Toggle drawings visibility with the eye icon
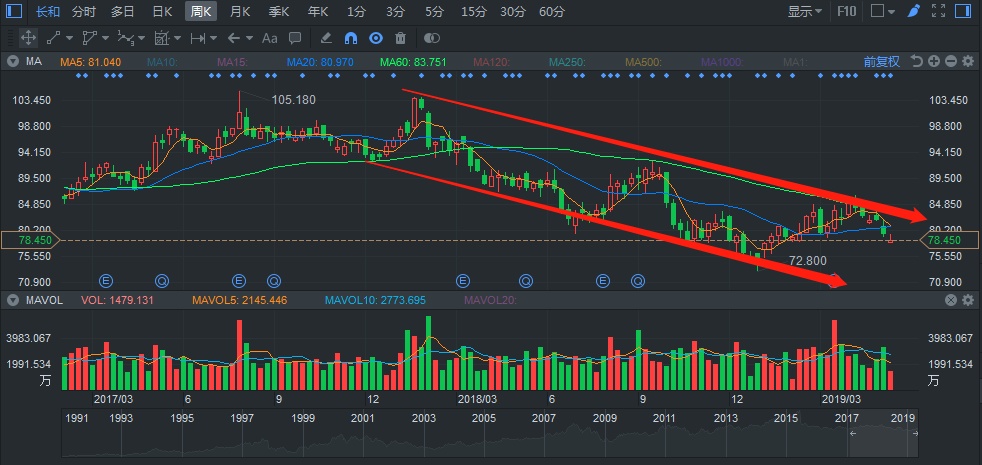Image resolution: width=982 pixels, height=465 pixels. [x=376, y=38]
